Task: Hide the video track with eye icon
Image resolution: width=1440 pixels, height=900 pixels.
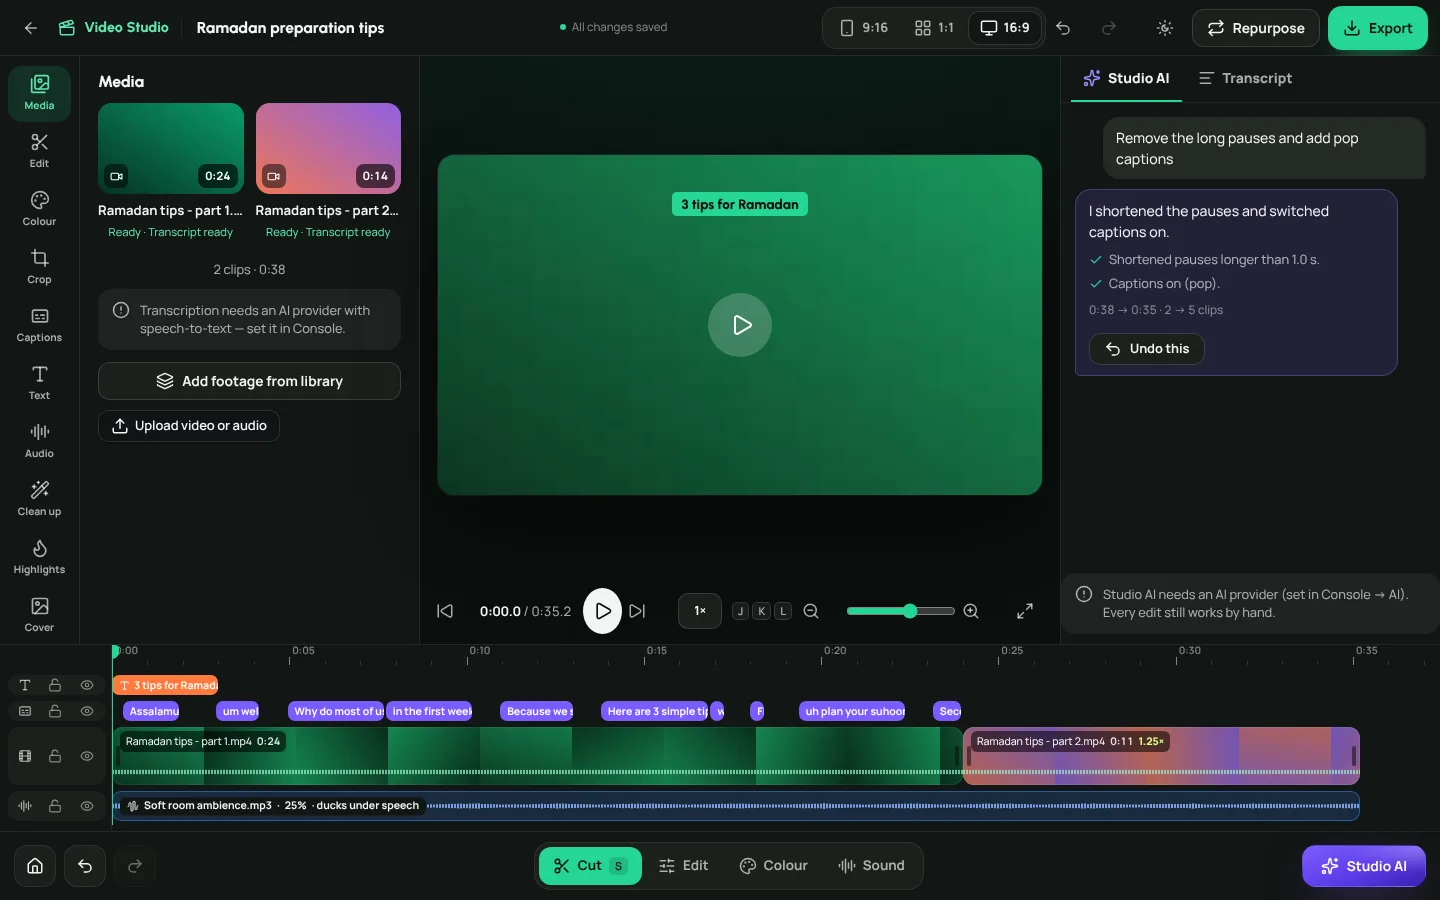Action: tap(87, 756)
